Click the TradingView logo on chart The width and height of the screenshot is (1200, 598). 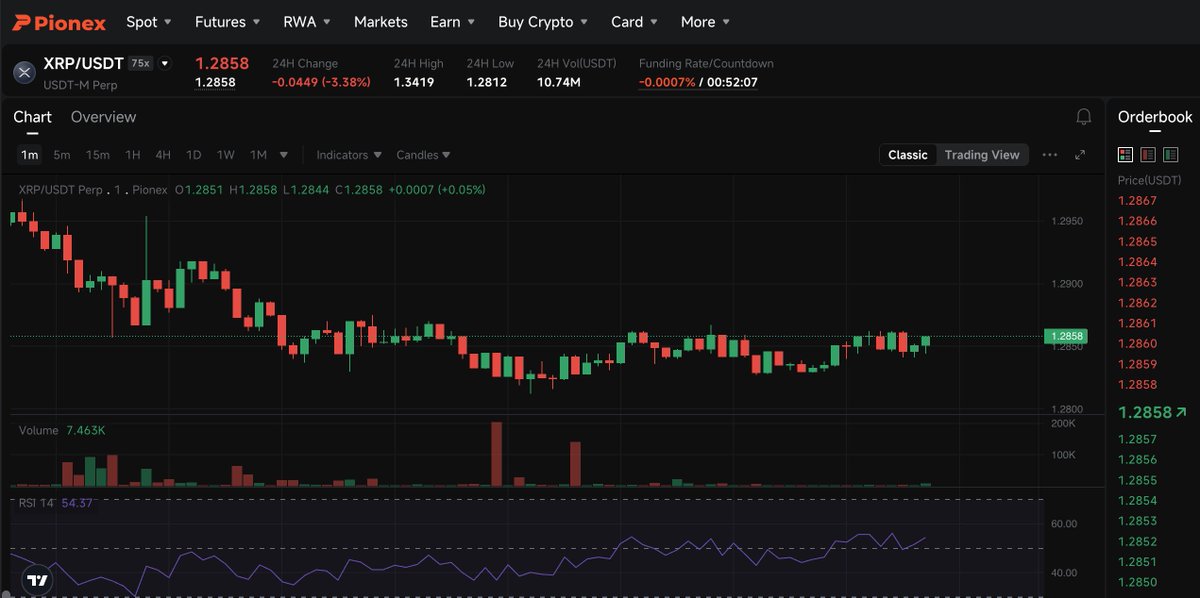(x=37, y=580)
